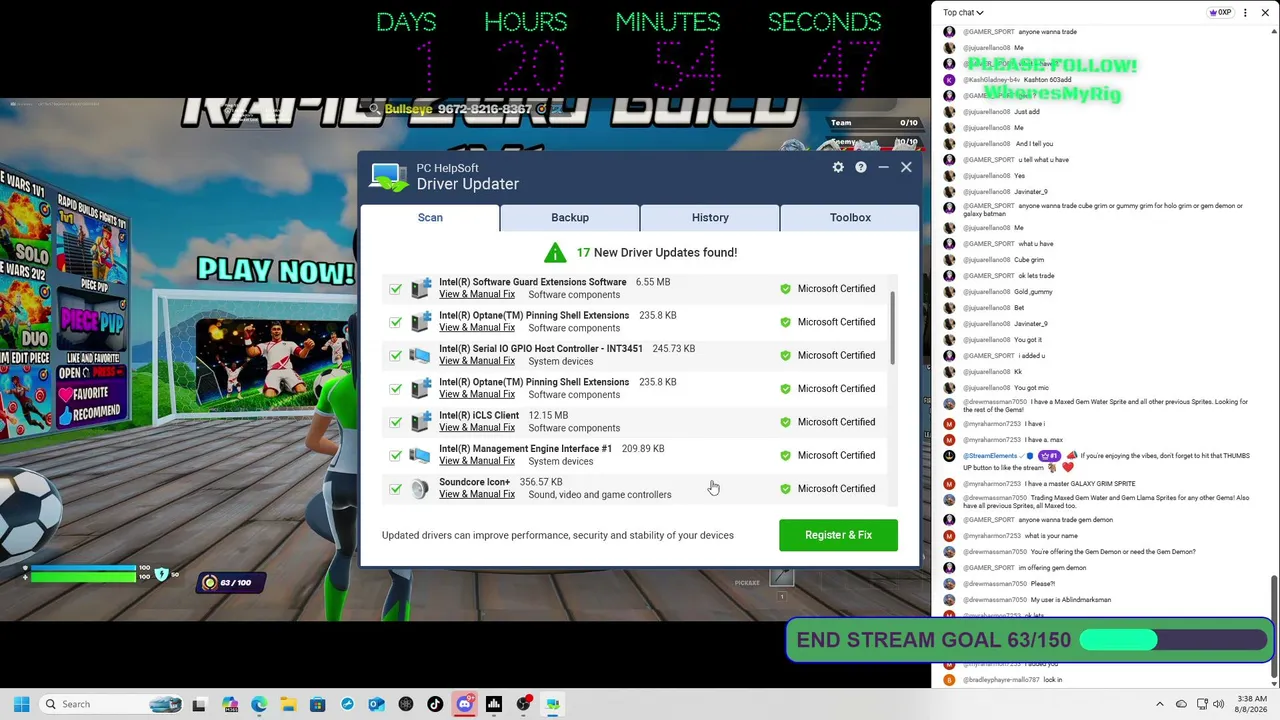Expand the Top chat dropdown

(963, 13)
